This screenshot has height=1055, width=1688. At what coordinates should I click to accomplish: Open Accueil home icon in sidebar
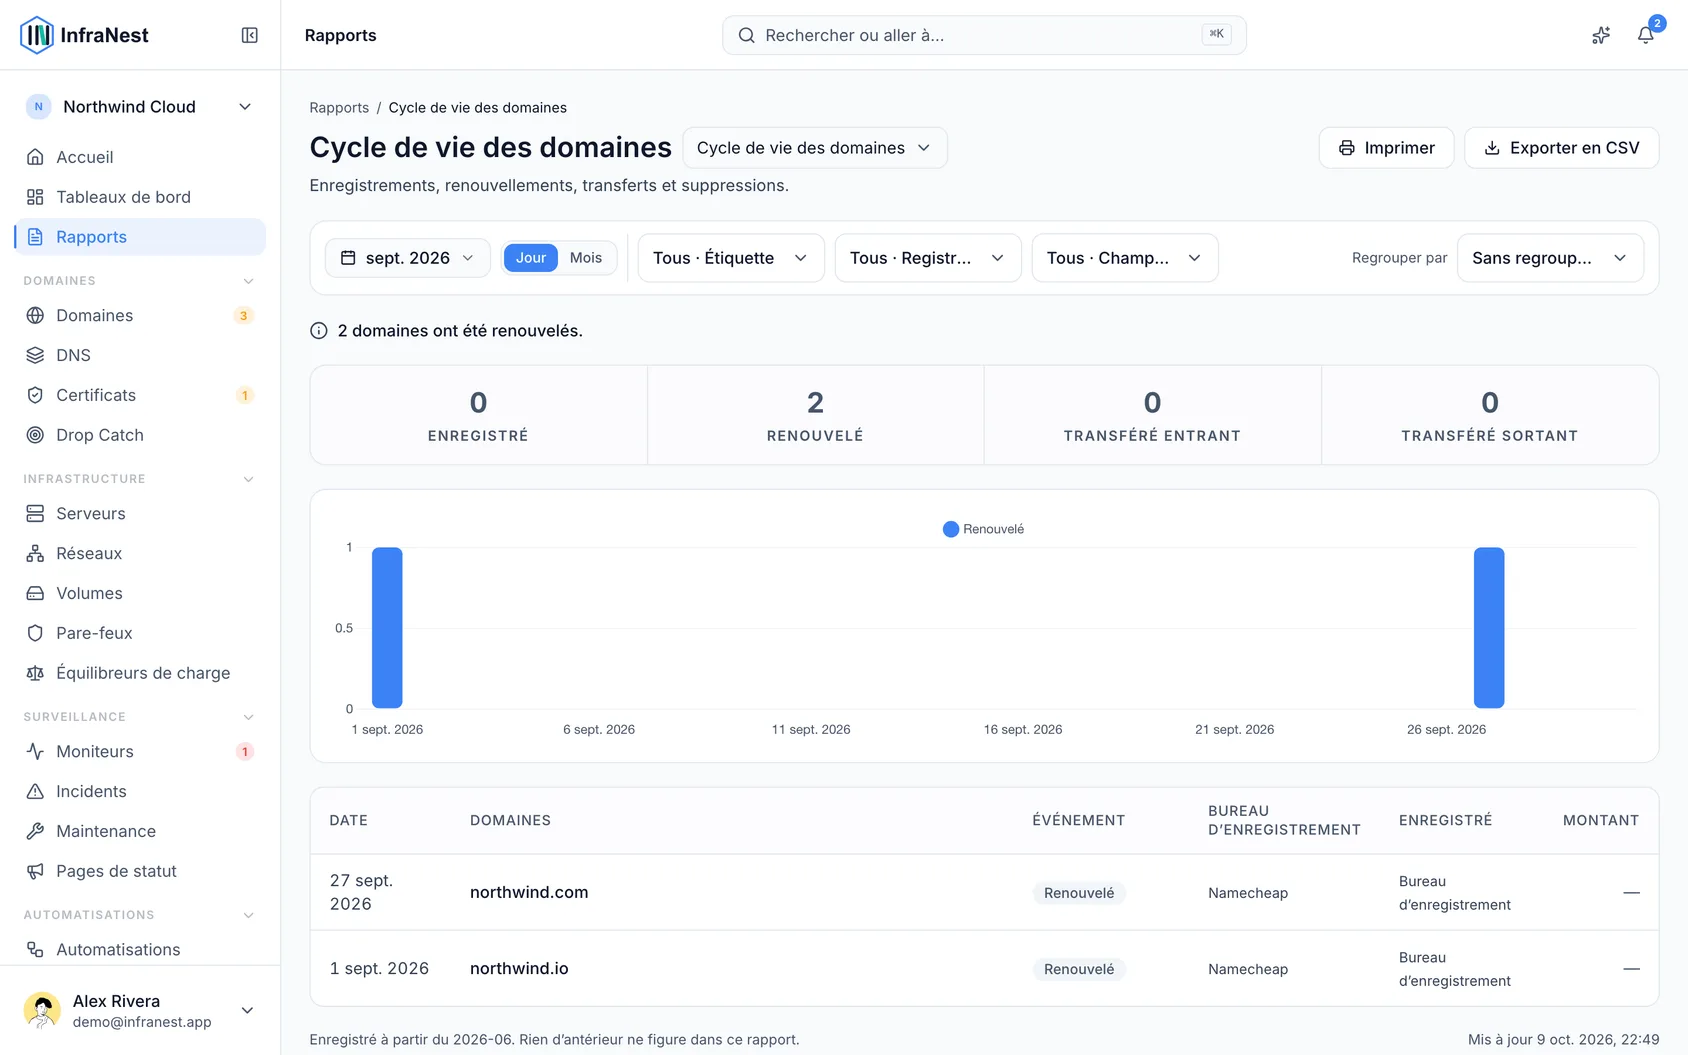[140, 157]
